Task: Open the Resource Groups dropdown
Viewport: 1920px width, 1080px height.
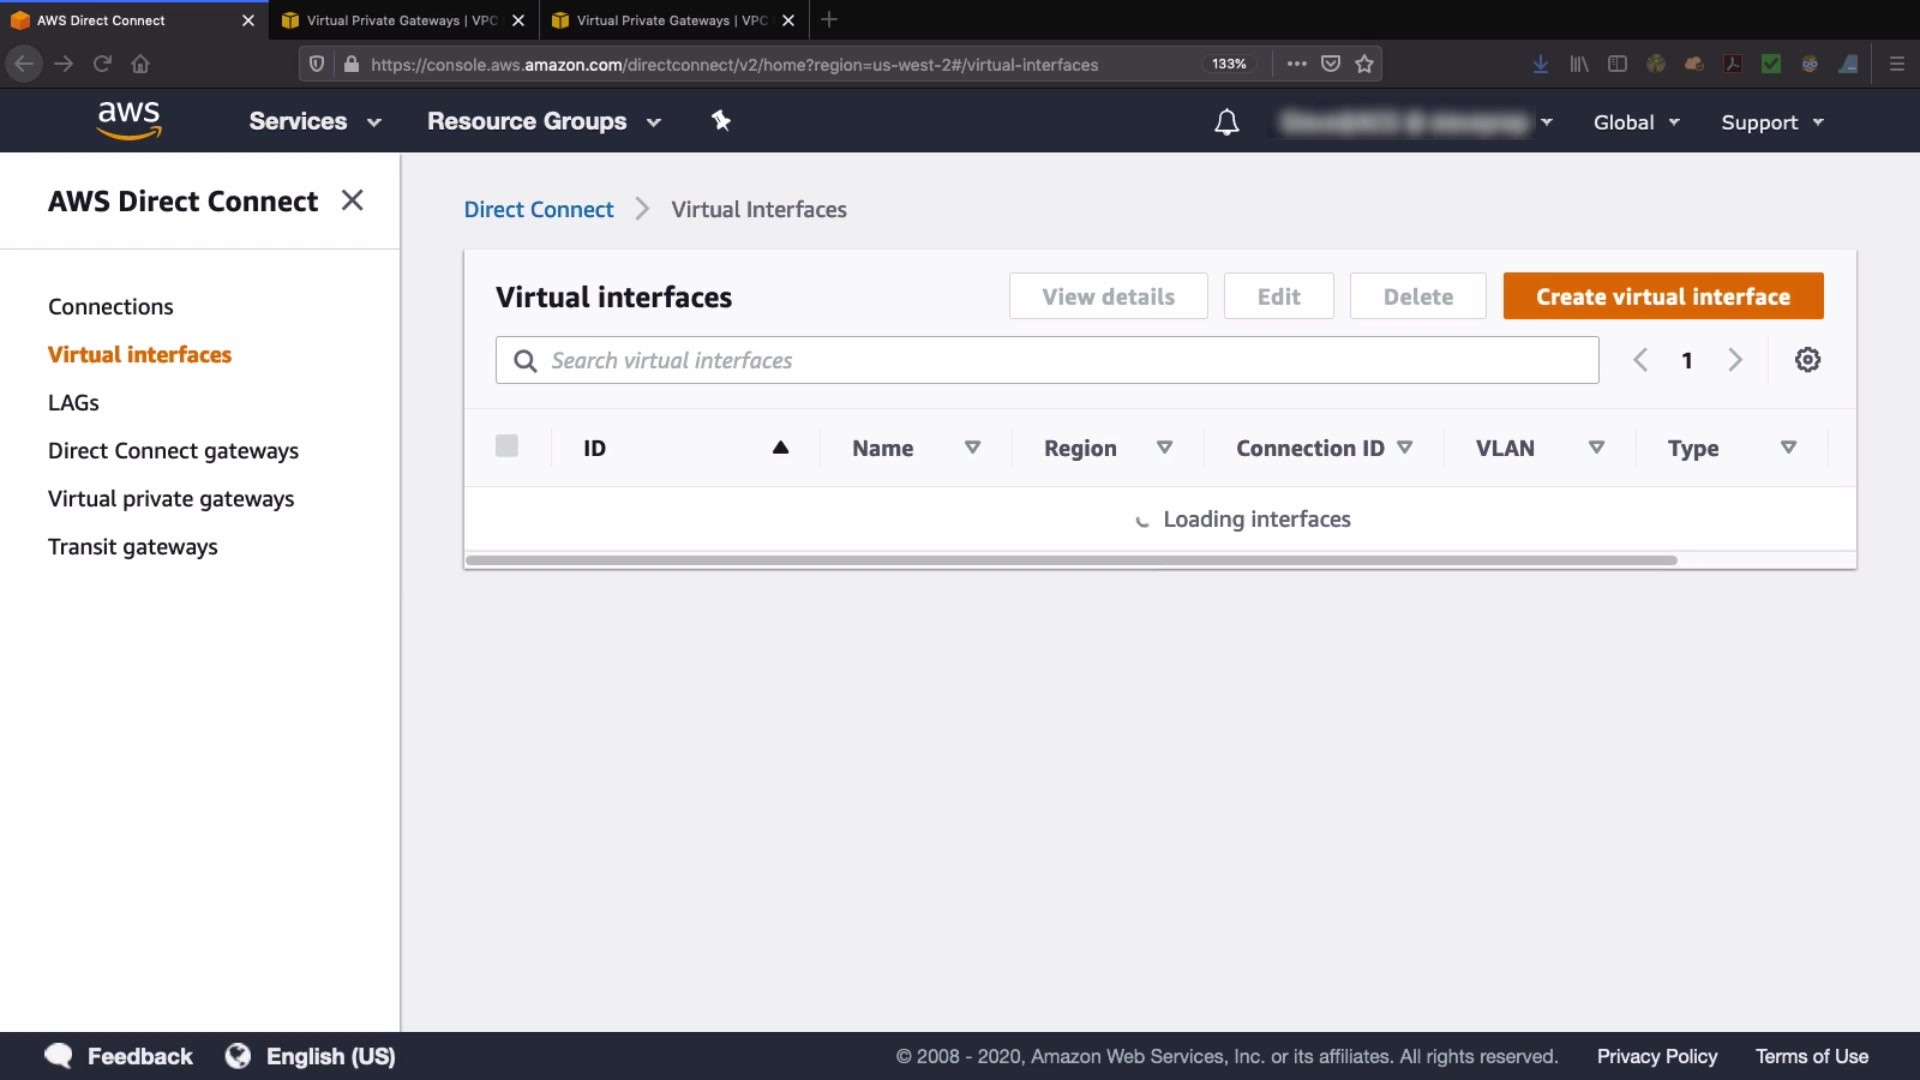Action: [x=544, y=121]
